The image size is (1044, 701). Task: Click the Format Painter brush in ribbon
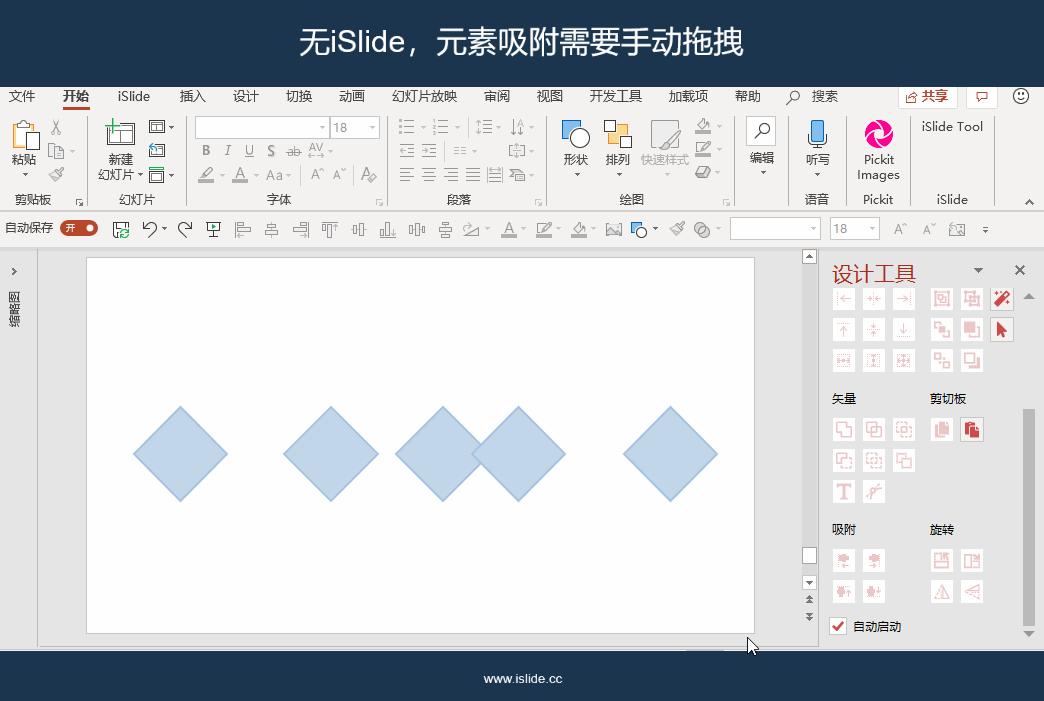click(57, 174)
